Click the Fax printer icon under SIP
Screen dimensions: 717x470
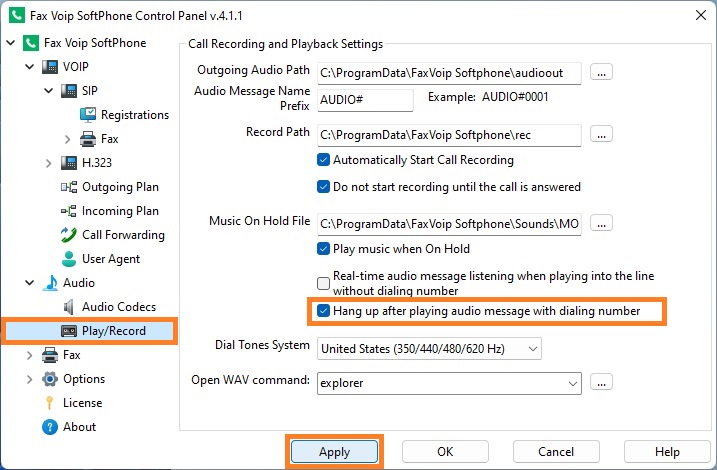click(x=88, y=139)
